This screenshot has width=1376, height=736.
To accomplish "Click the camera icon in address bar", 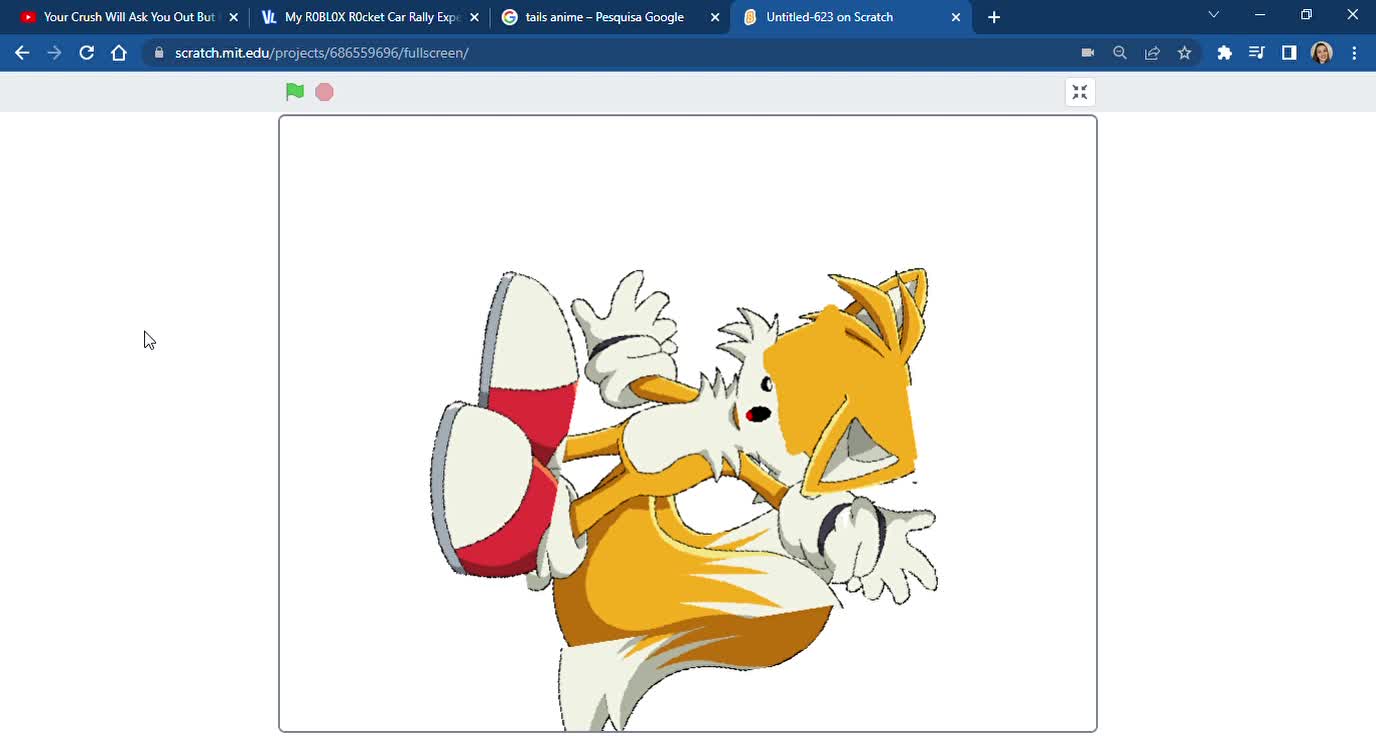I will (1088, 53).
